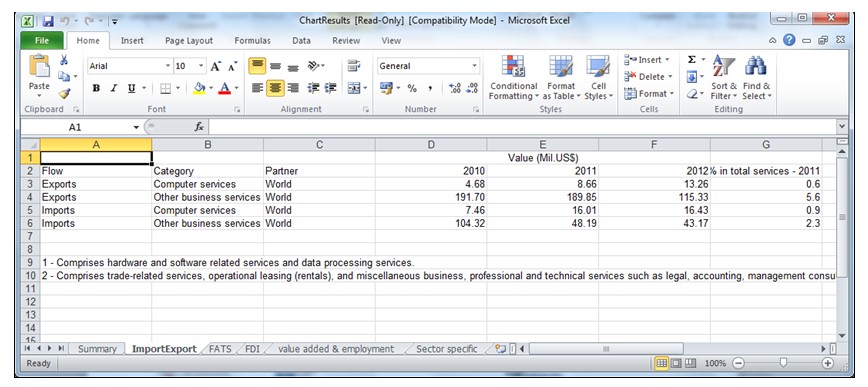Image resolution: width=868 pixels, height=387 pixels.
Task: Save the workbook from Quick Access toolbar
Action: click(x=48, y=21)
